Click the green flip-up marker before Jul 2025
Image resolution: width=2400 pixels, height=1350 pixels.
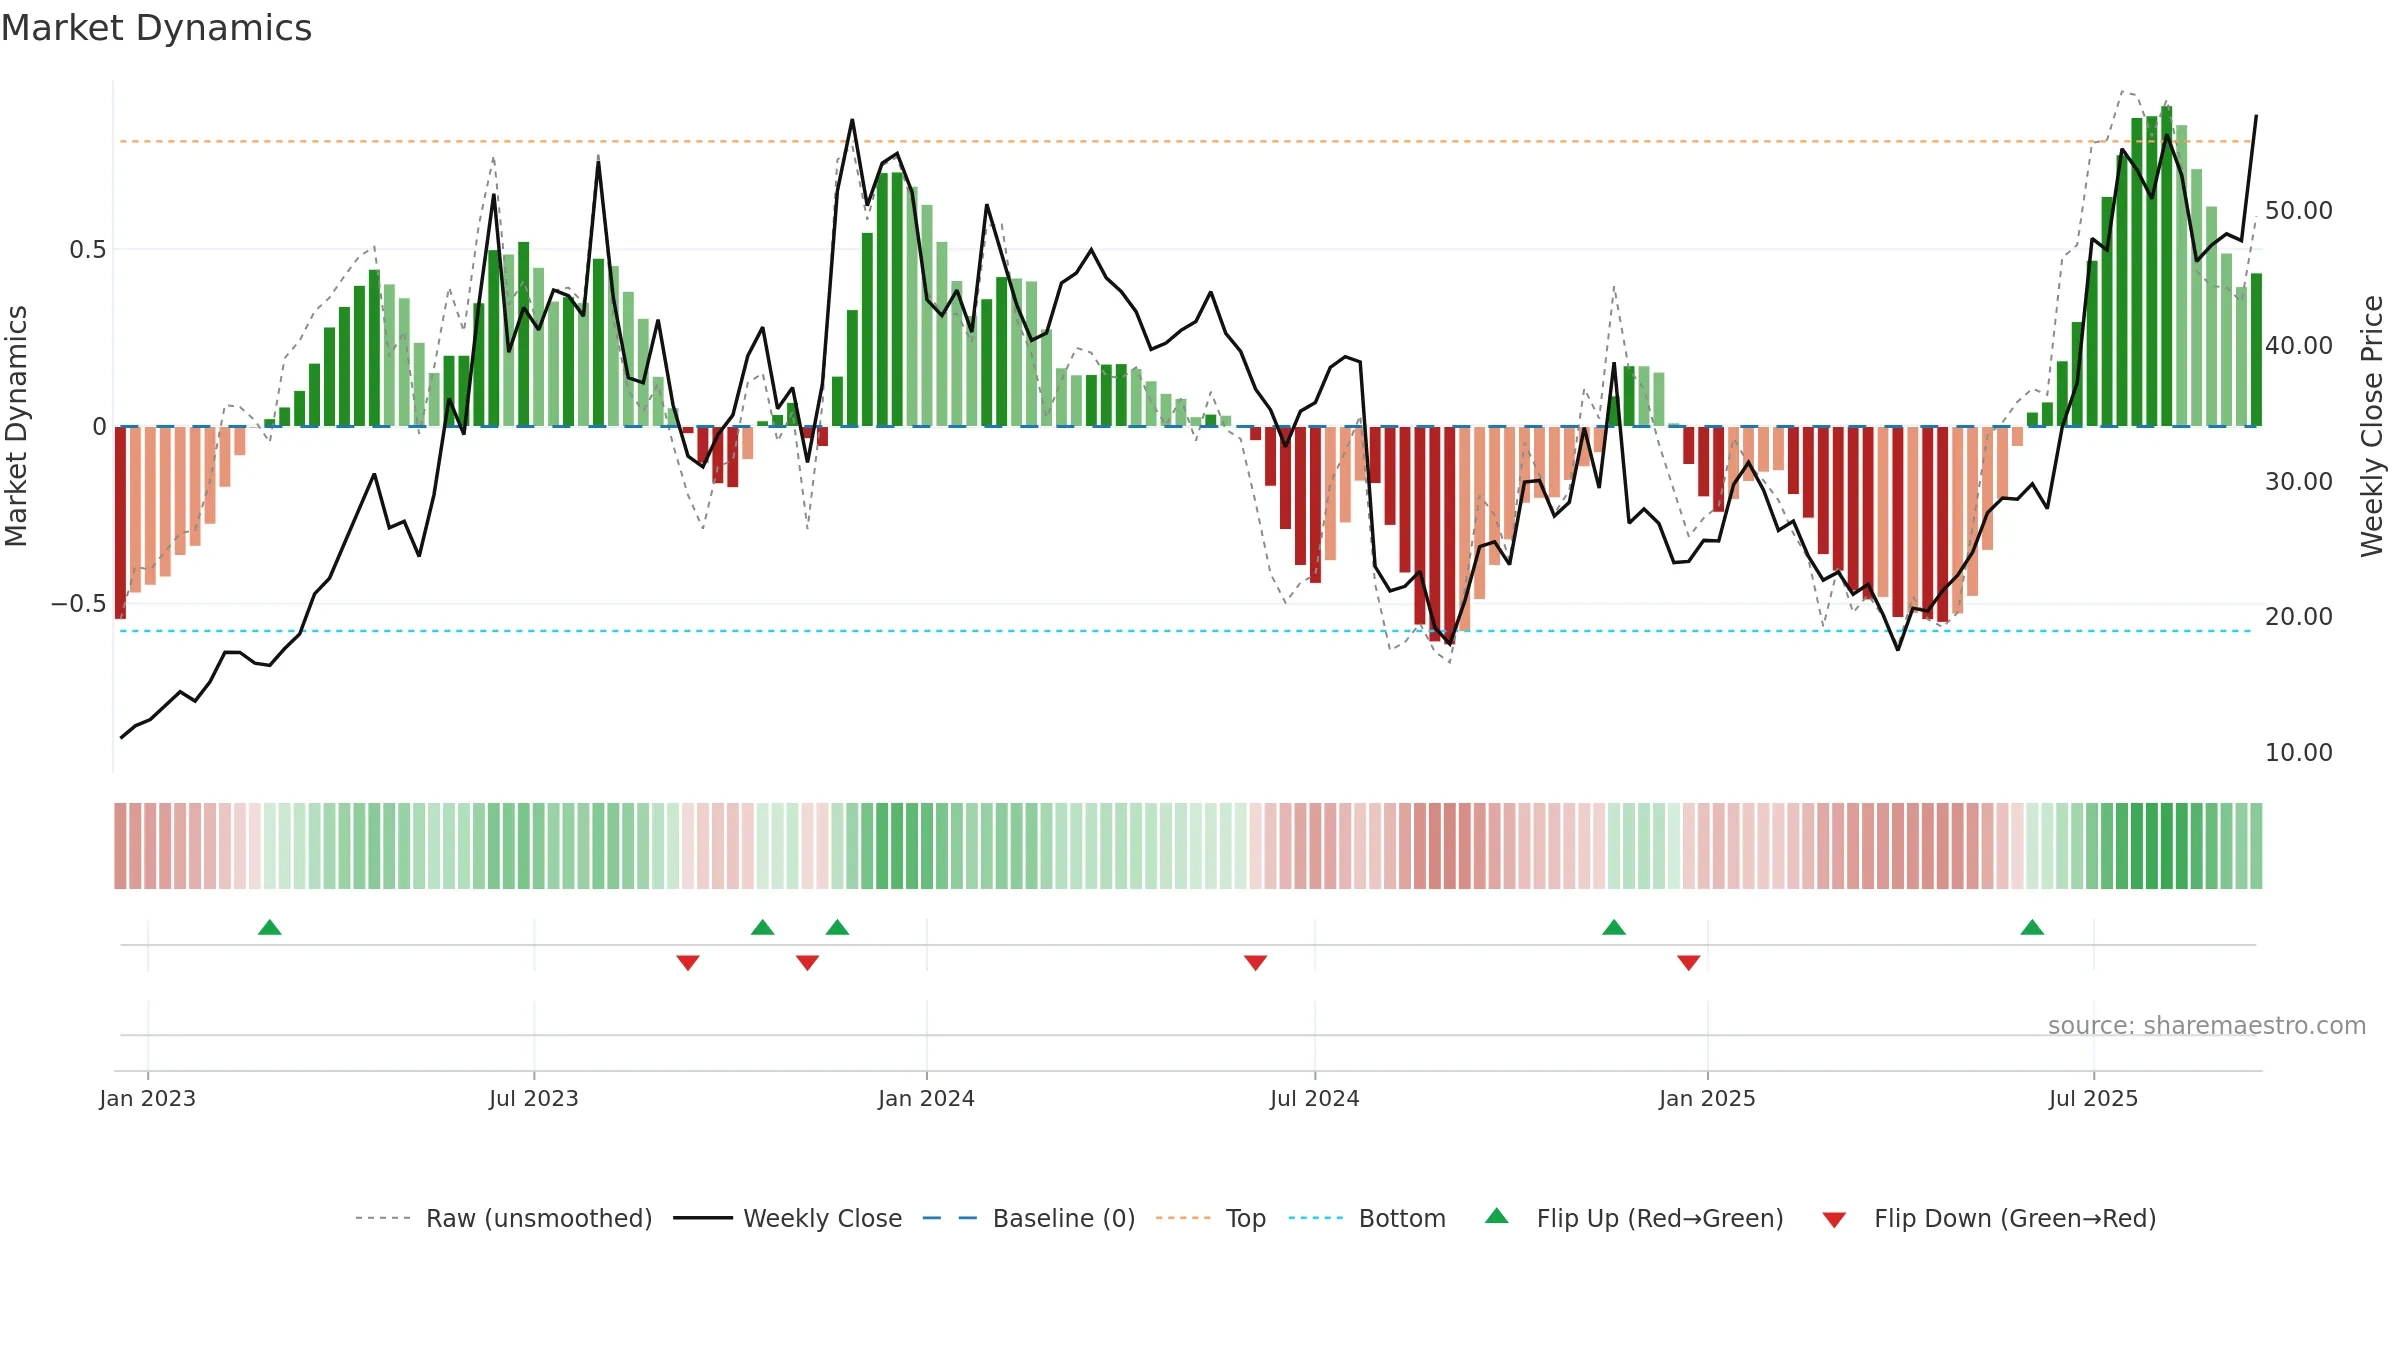point(2032,927)
